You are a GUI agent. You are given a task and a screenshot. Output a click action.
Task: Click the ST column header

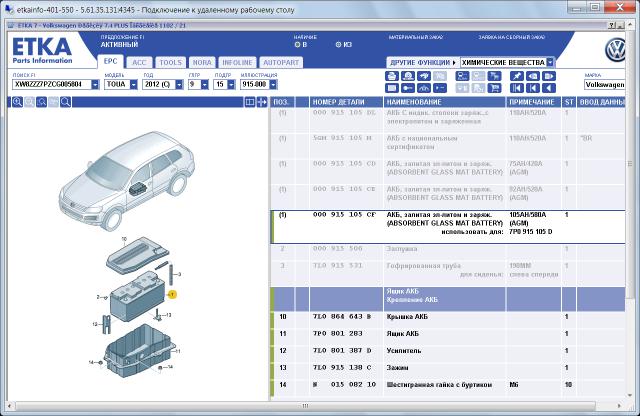pyautogui.click(x=569, y=102)
